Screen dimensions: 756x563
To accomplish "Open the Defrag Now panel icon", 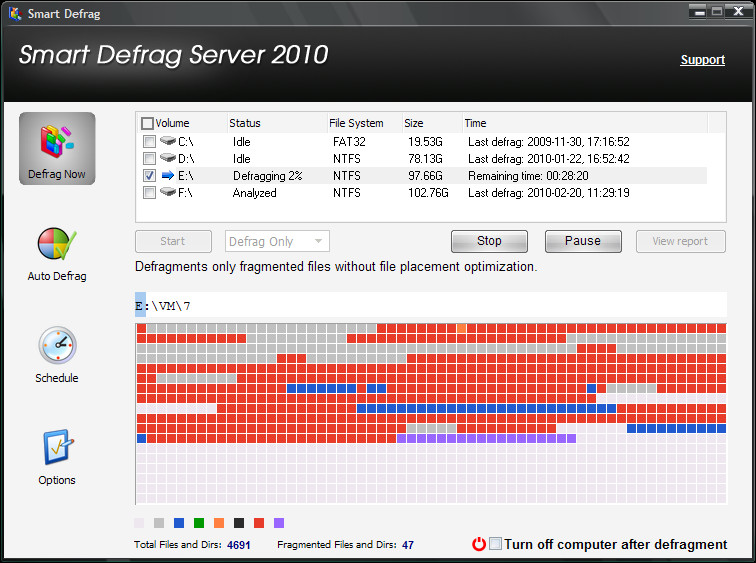I will tap(57, 142).
